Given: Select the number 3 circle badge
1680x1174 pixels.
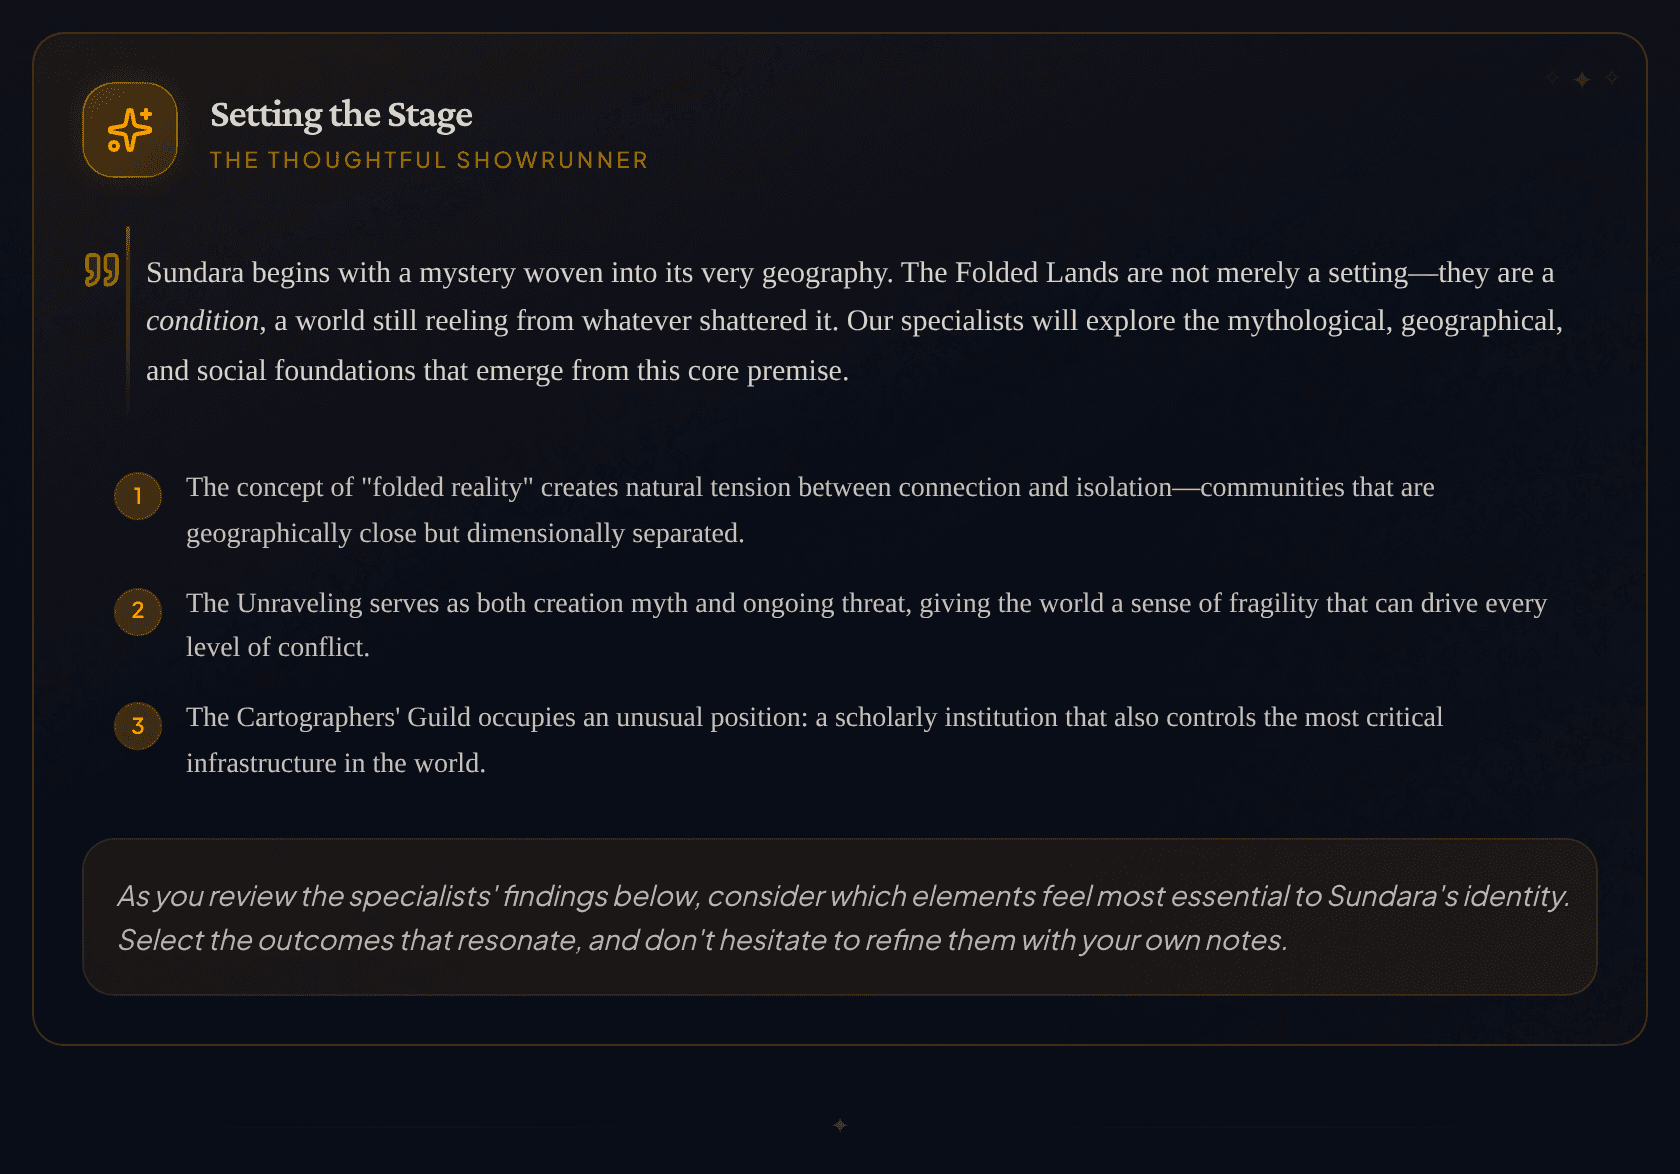Looking at the screenshot, I should [x=138, y=726].
